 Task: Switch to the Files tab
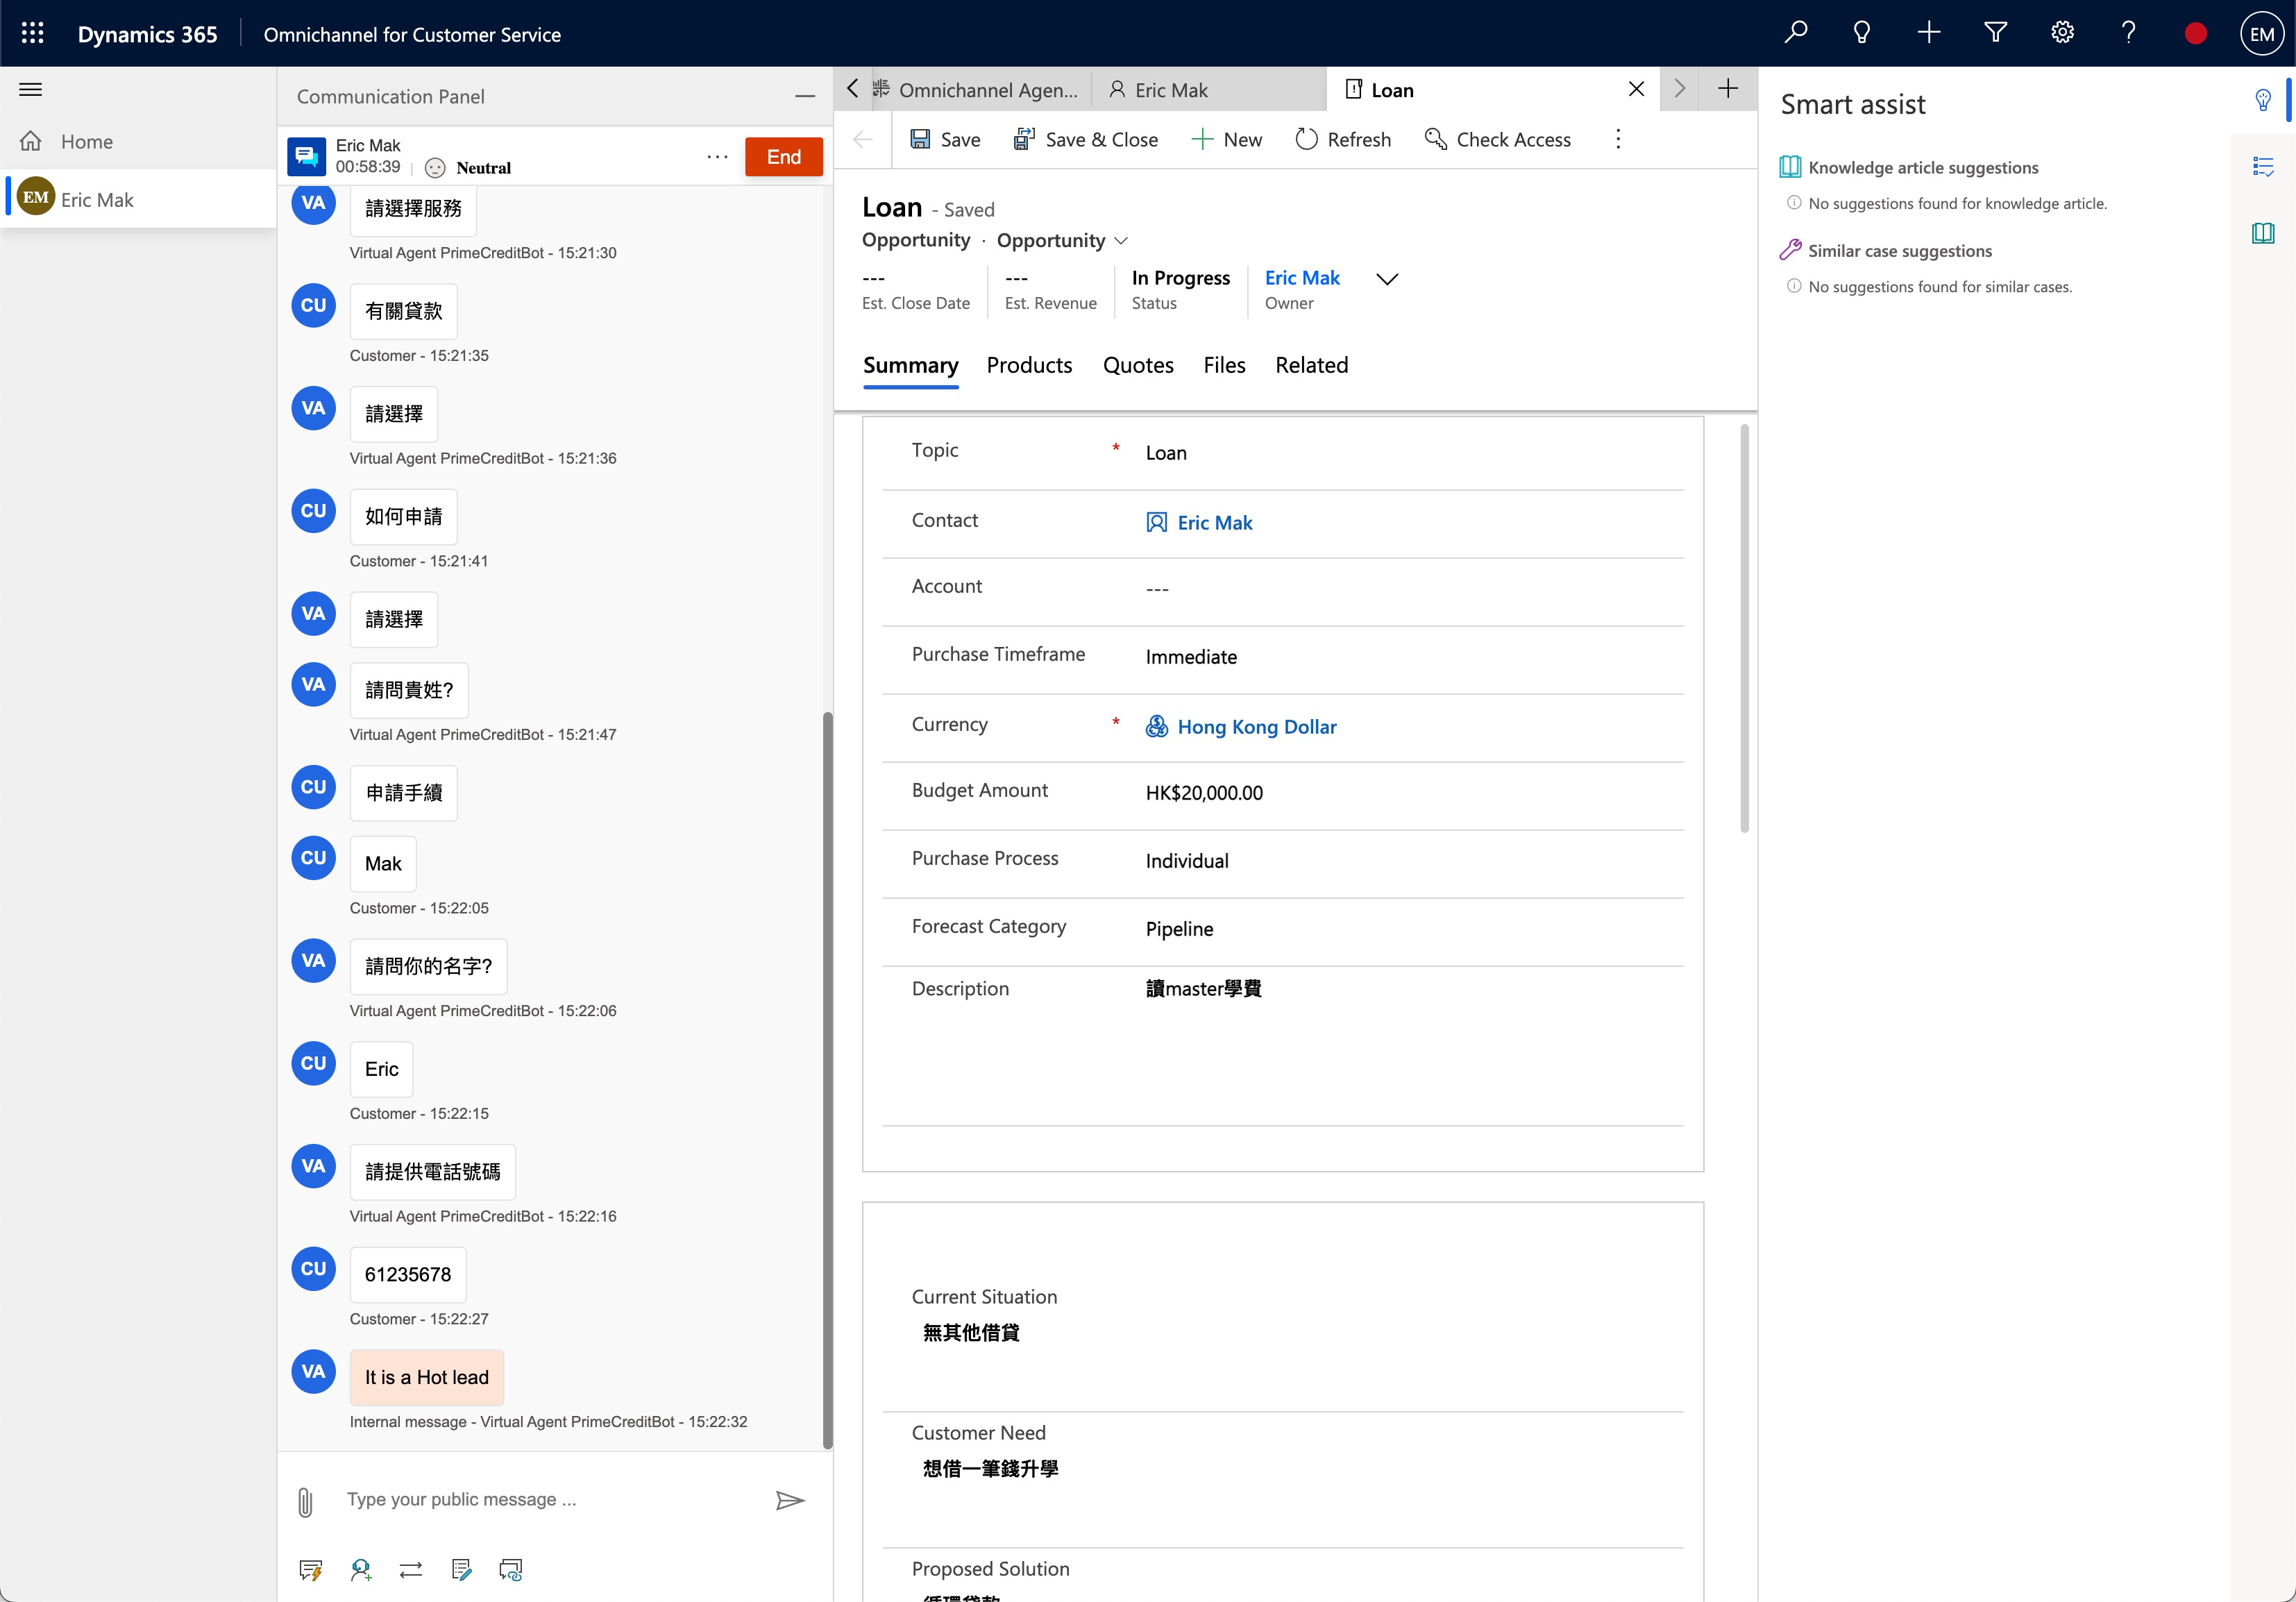click(1224, 366)
